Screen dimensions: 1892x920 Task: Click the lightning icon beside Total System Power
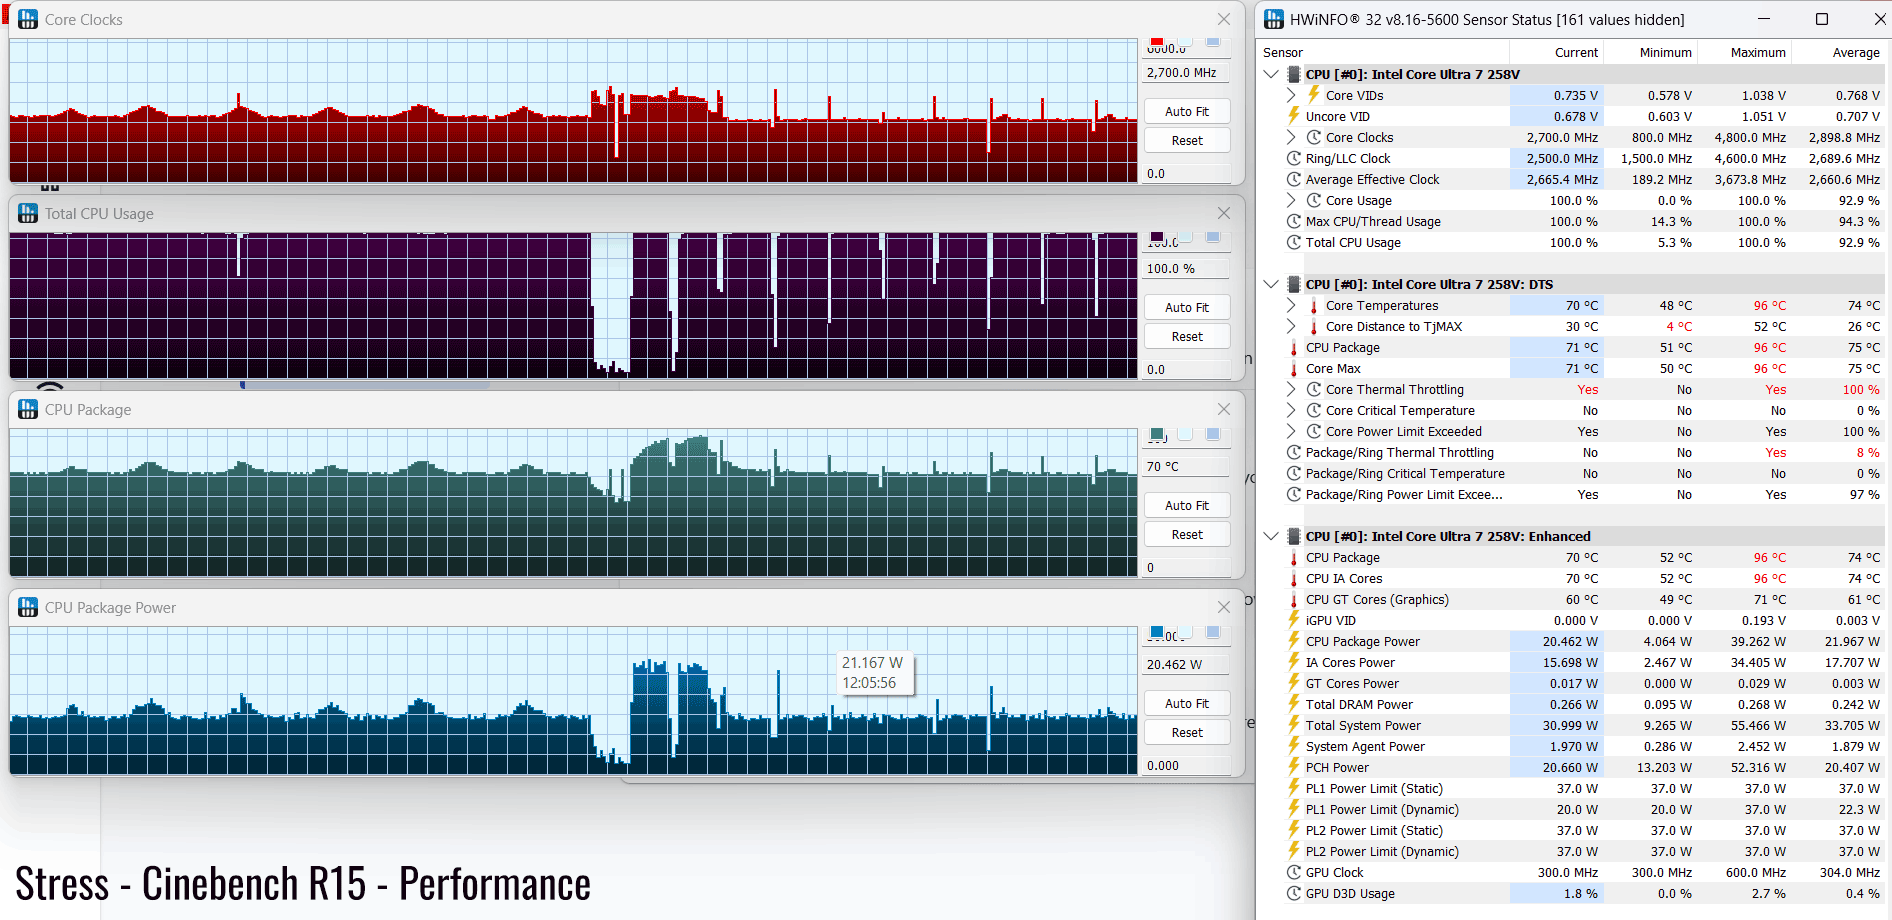[1294, 725]
